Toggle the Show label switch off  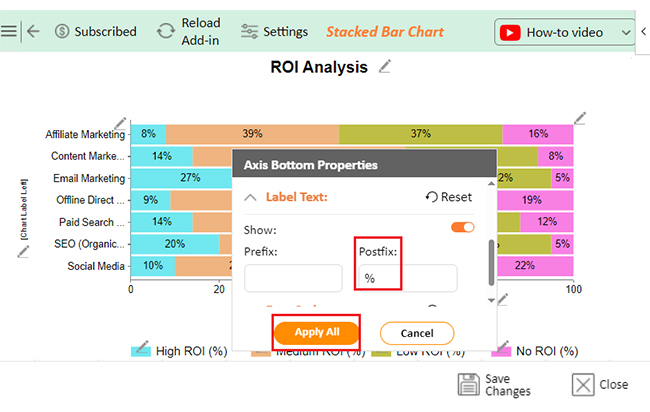click(x=463, y=227)
